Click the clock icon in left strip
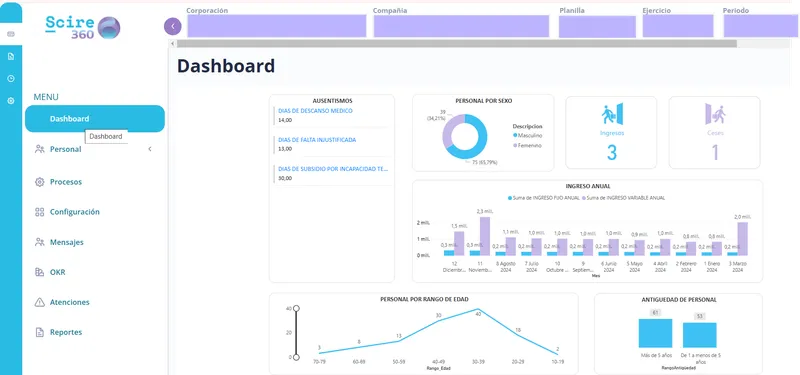 point(11,79)
